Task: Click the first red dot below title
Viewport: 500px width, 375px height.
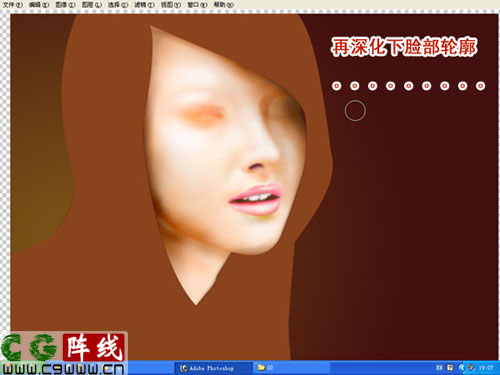Action: pos(337,86)
